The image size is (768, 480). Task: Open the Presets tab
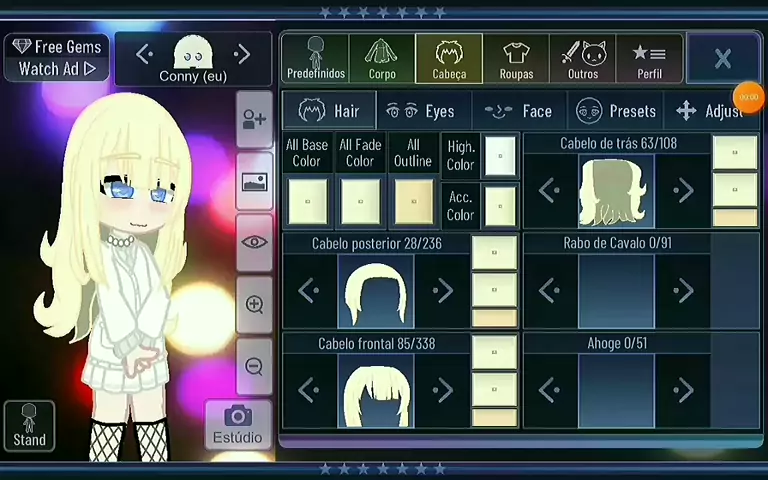click(x=617, y=111)
